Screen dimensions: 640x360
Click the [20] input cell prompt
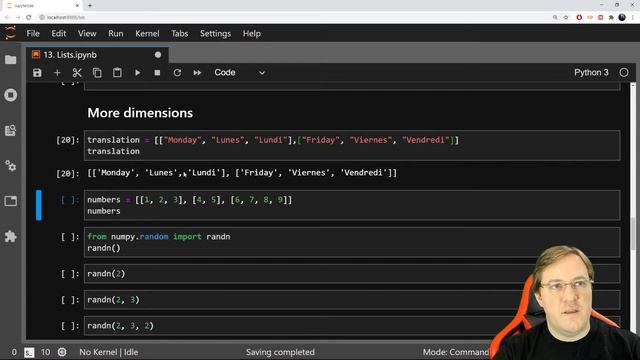click(68, 140)
